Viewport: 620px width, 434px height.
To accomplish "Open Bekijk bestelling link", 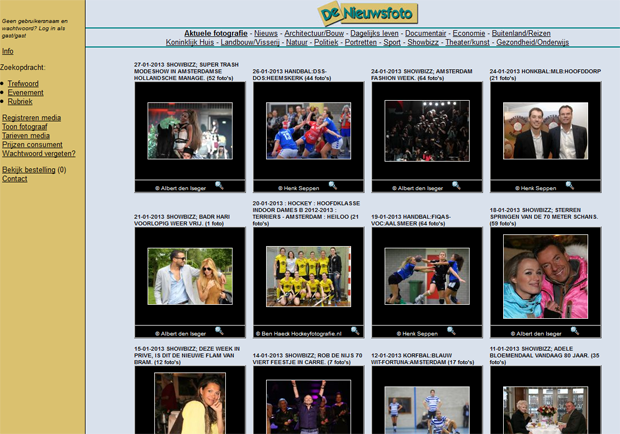I will coord(28,170).
